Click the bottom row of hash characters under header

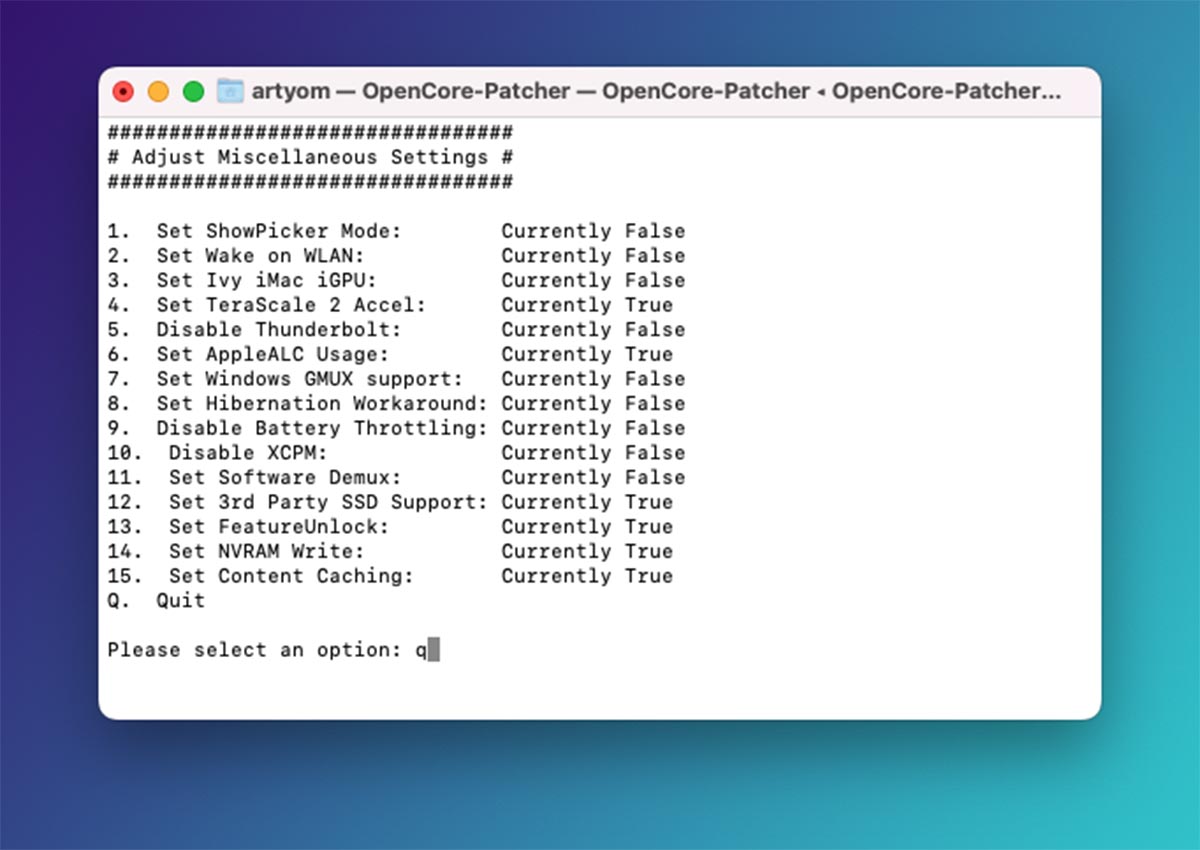310,182
